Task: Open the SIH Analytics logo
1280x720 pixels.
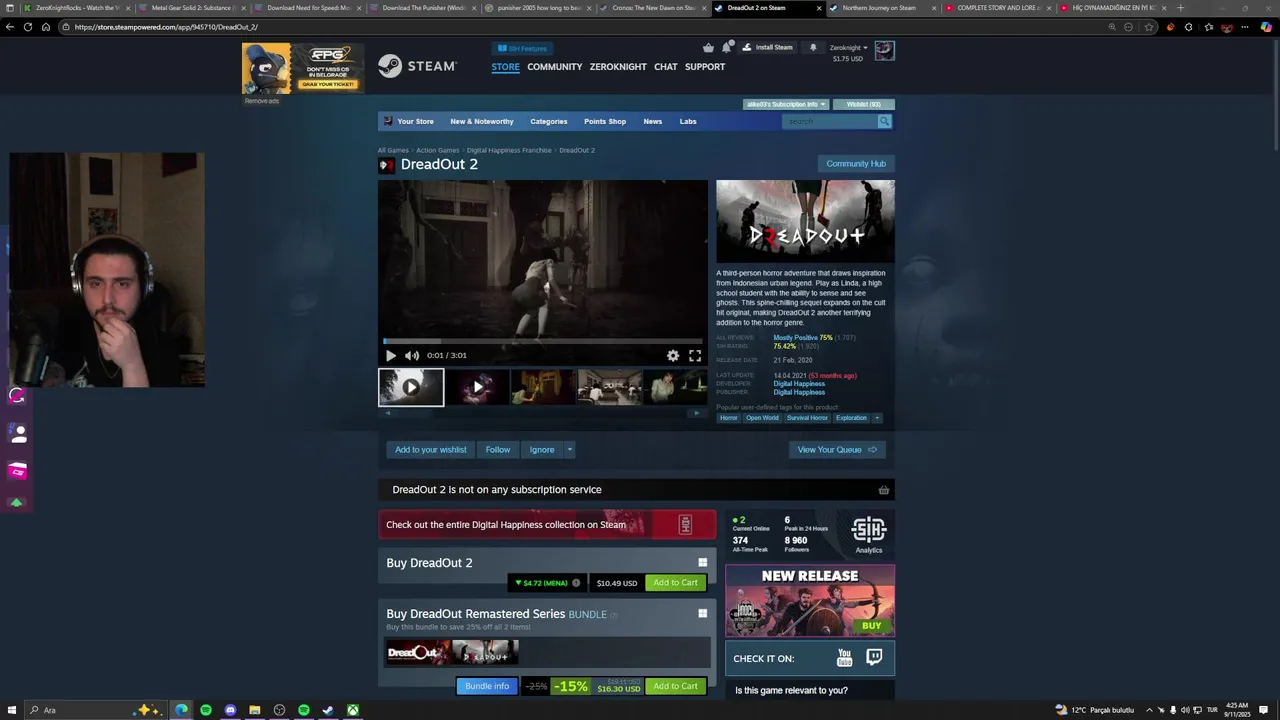Action: click(x=868, y=535)
